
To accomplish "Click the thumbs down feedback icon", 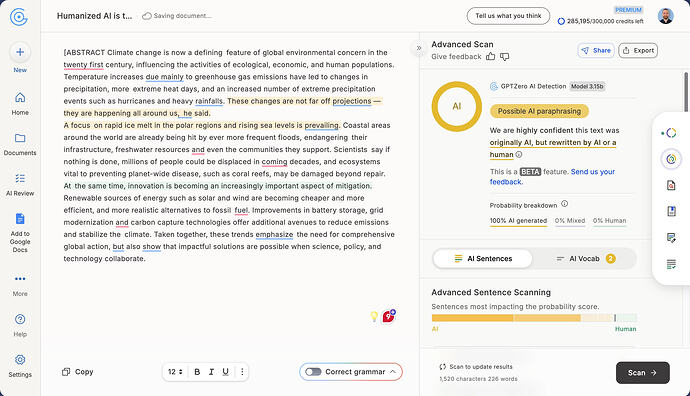I will (x=504, y=57).
